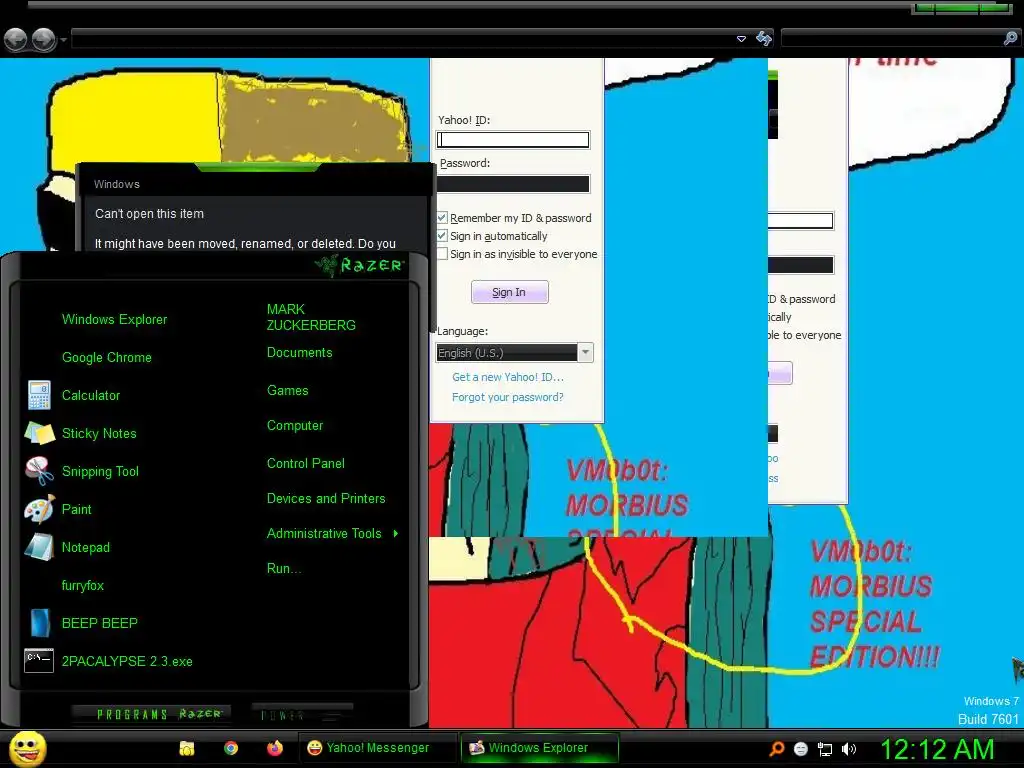Open the Notepad icon

click(39, 547)
